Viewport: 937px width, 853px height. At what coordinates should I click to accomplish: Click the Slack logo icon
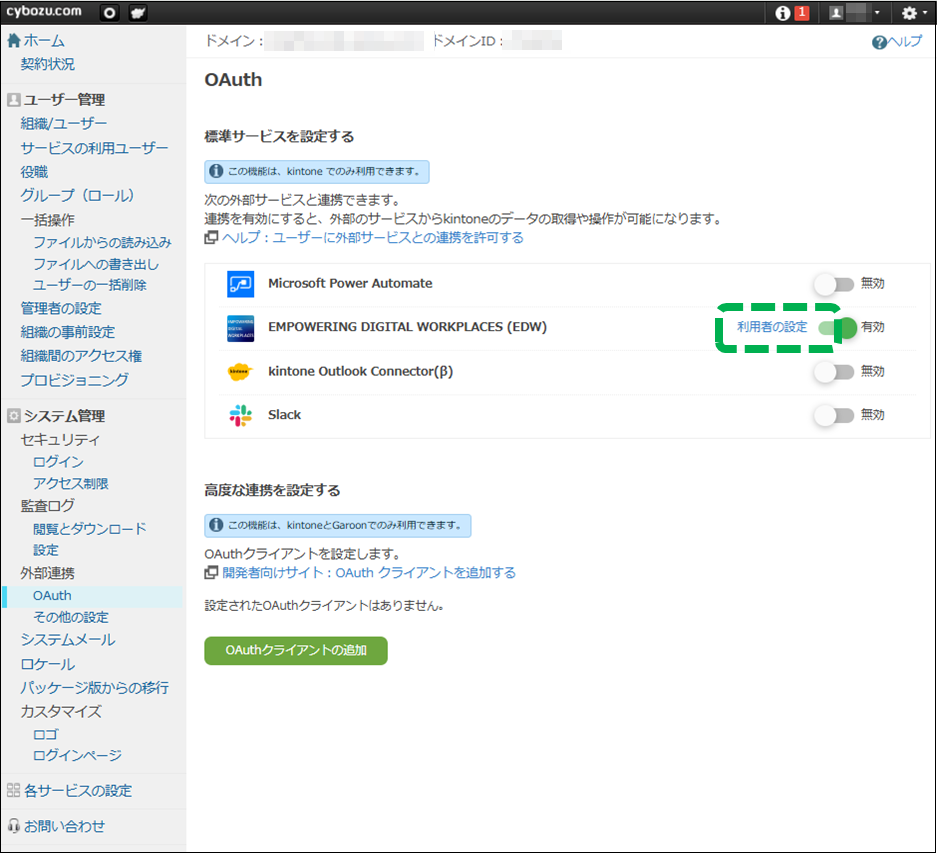pos(240,415)
